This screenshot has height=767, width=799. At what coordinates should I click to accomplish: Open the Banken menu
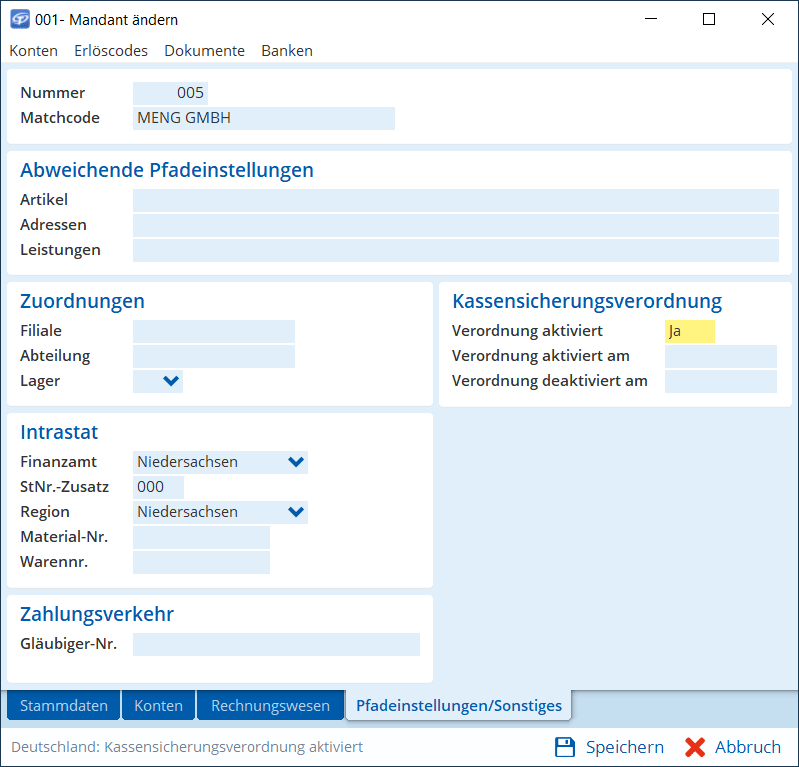click(286, 50)
